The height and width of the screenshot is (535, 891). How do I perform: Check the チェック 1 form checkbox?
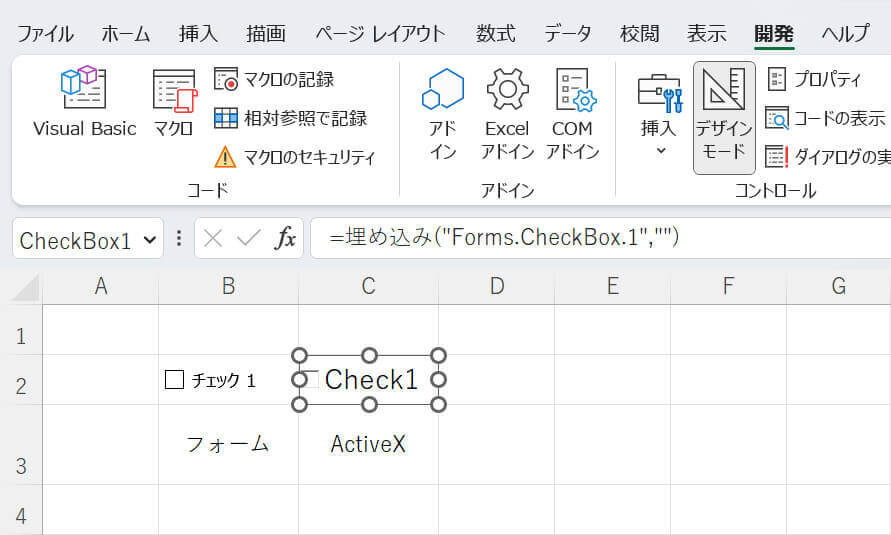(x=174, y=380)
